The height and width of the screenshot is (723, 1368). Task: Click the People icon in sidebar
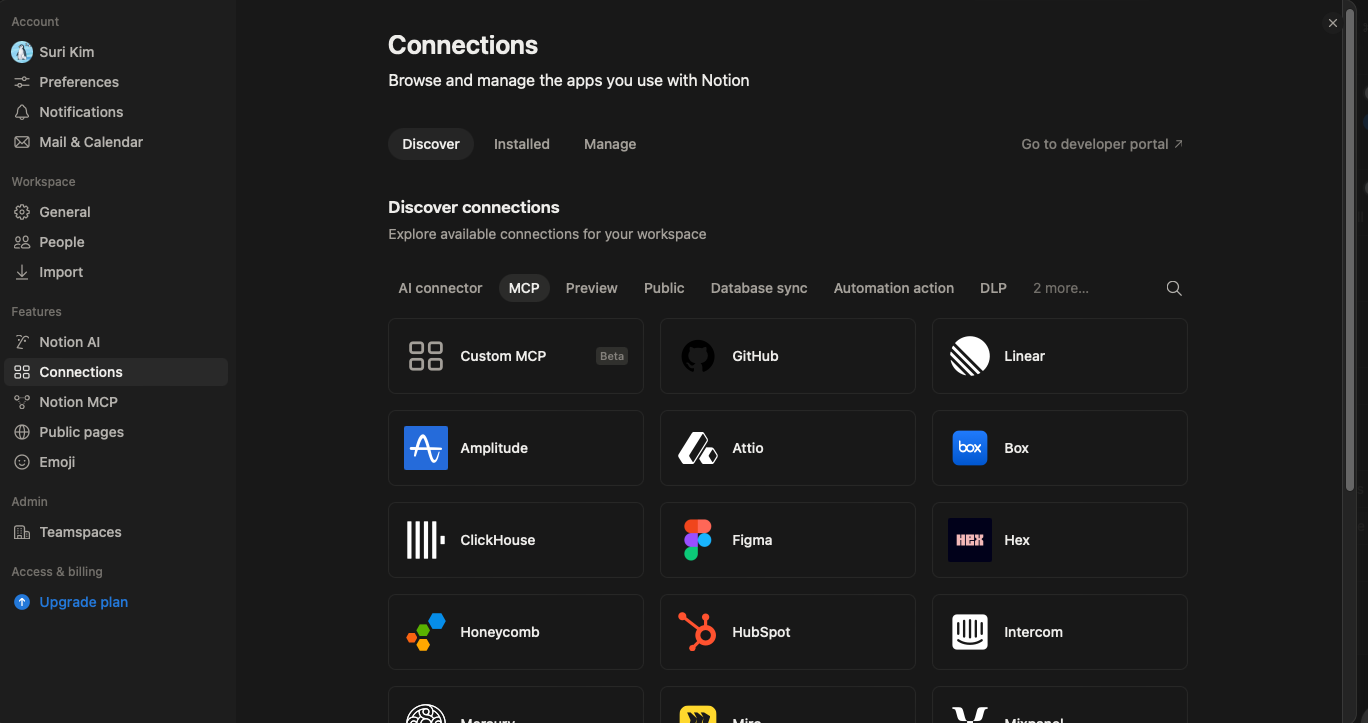coord(22,242)
